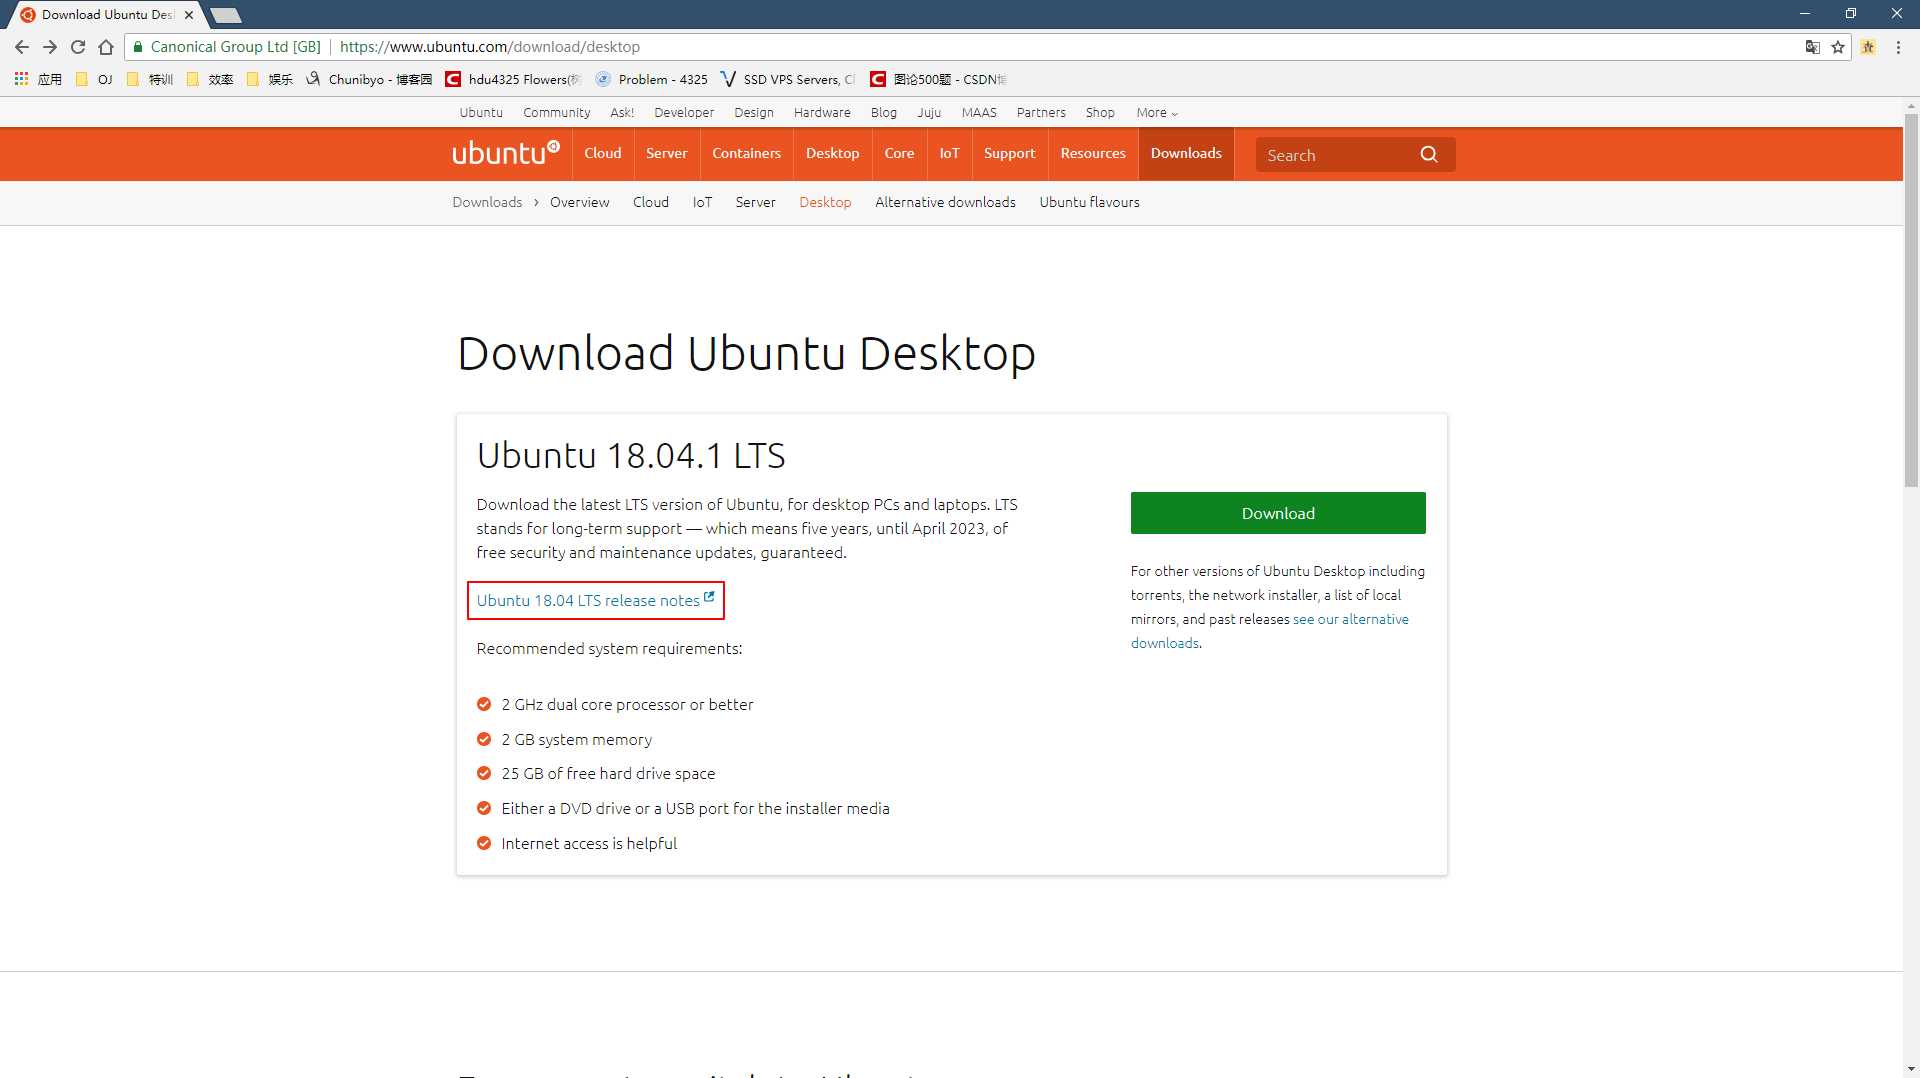Open the Ask! link in top bar
The height and width of the screenshot is (1078, 1920).
click(x=622, y=113)
